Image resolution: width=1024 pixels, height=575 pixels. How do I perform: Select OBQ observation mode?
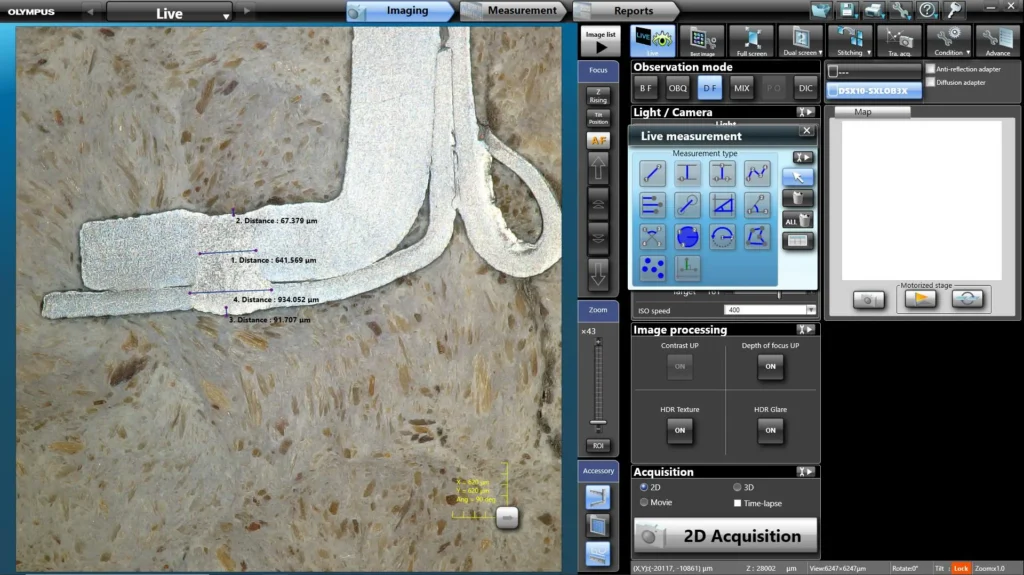(x=677, y=88)
